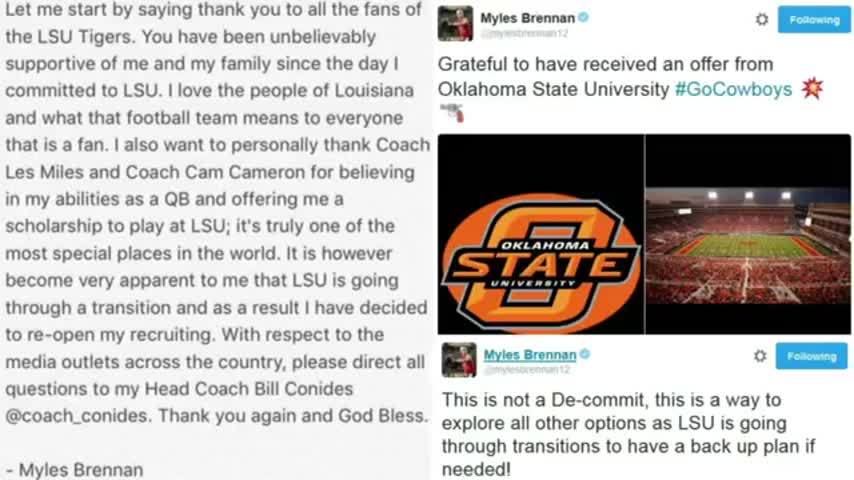The image size is (854, 480).
Task: Click the top tweet's @handle under the name
Action: 524,33
